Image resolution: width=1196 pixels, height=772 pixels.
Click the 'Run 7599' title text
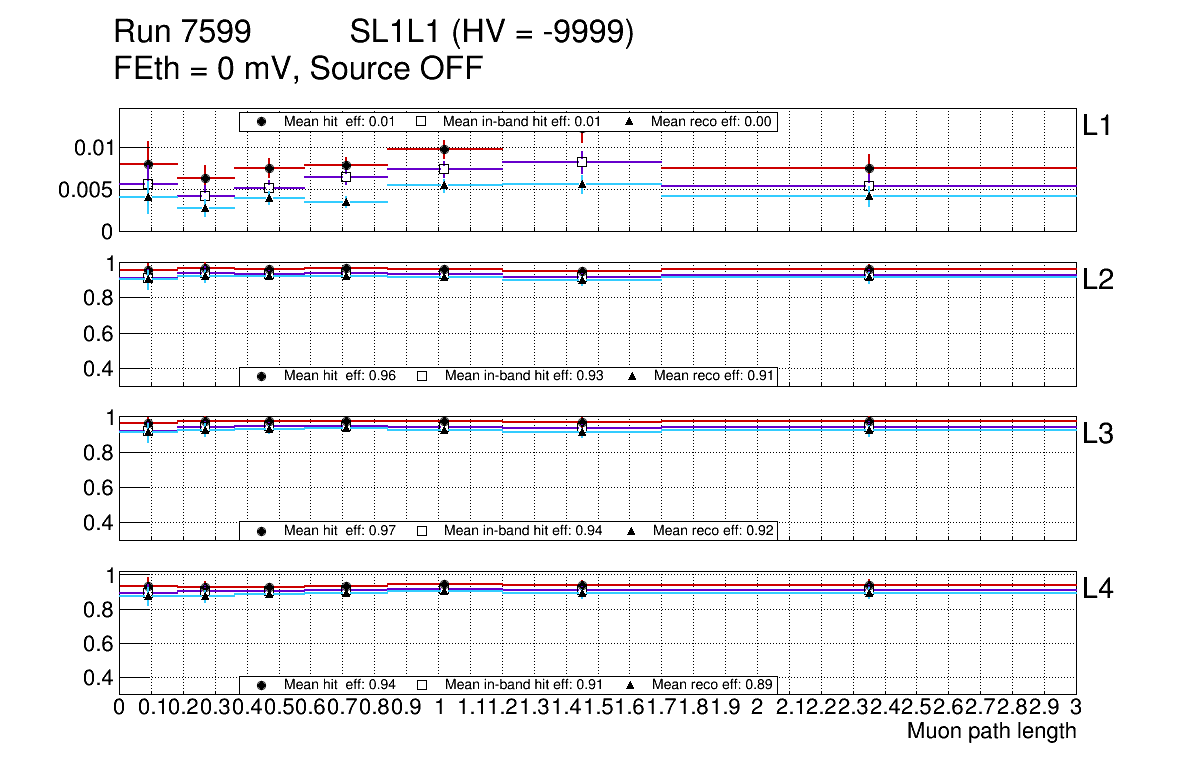coord(181,33)
